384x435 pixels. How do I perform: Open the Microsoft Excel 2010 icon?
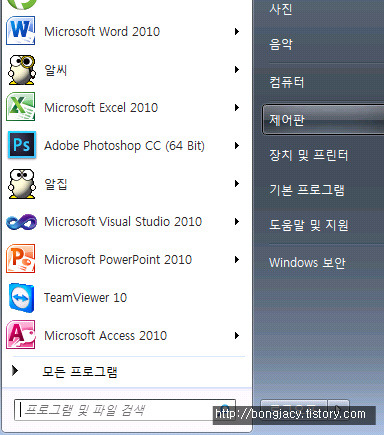[21, 107]
